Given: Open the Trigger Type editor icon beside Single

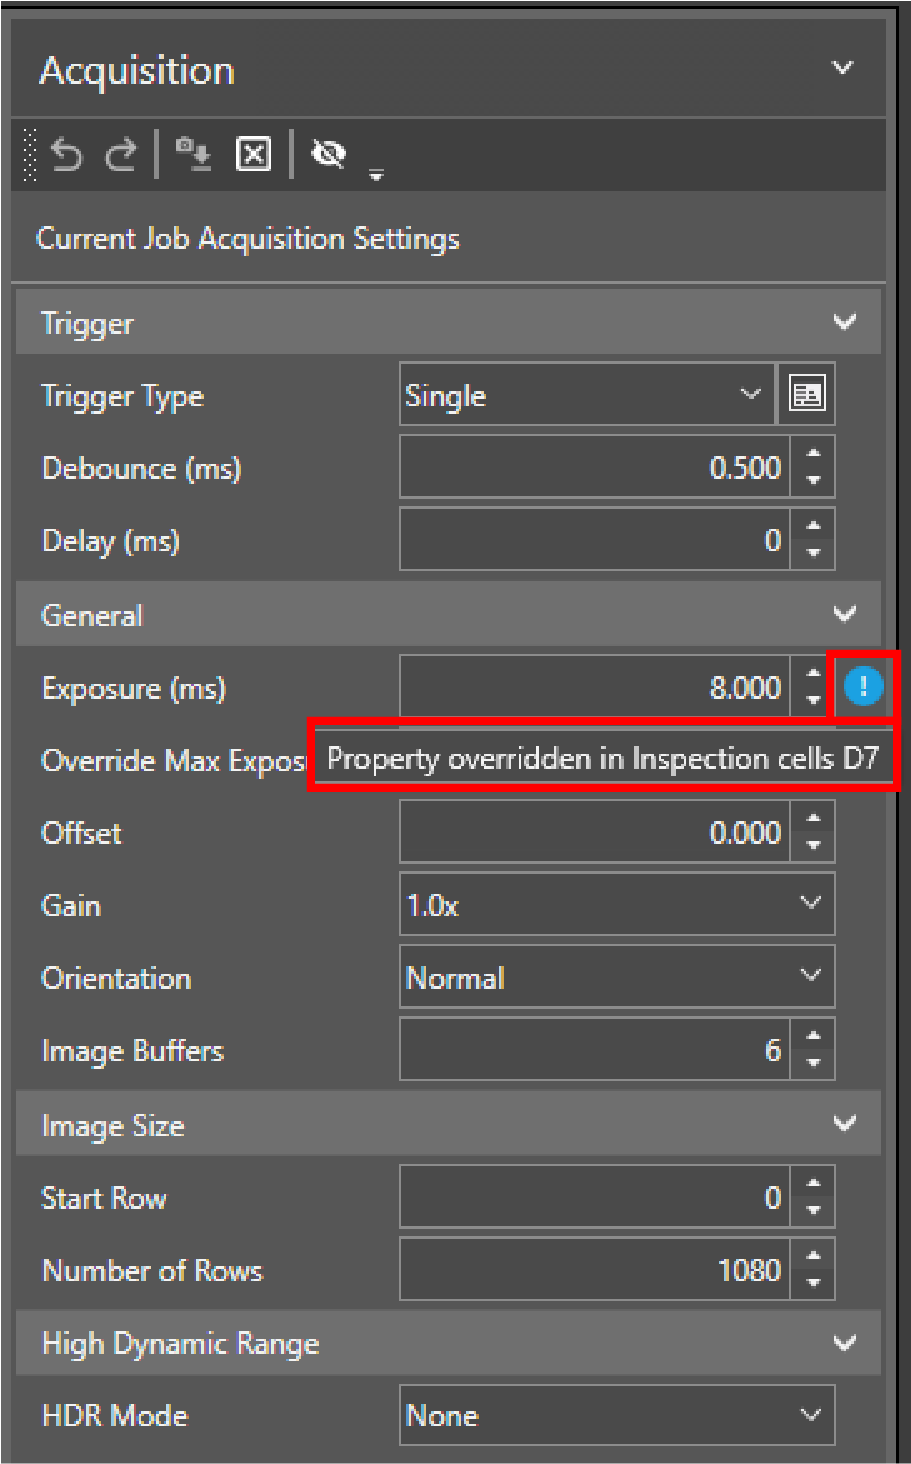Looking at the screenshot, I should (806, 394).
